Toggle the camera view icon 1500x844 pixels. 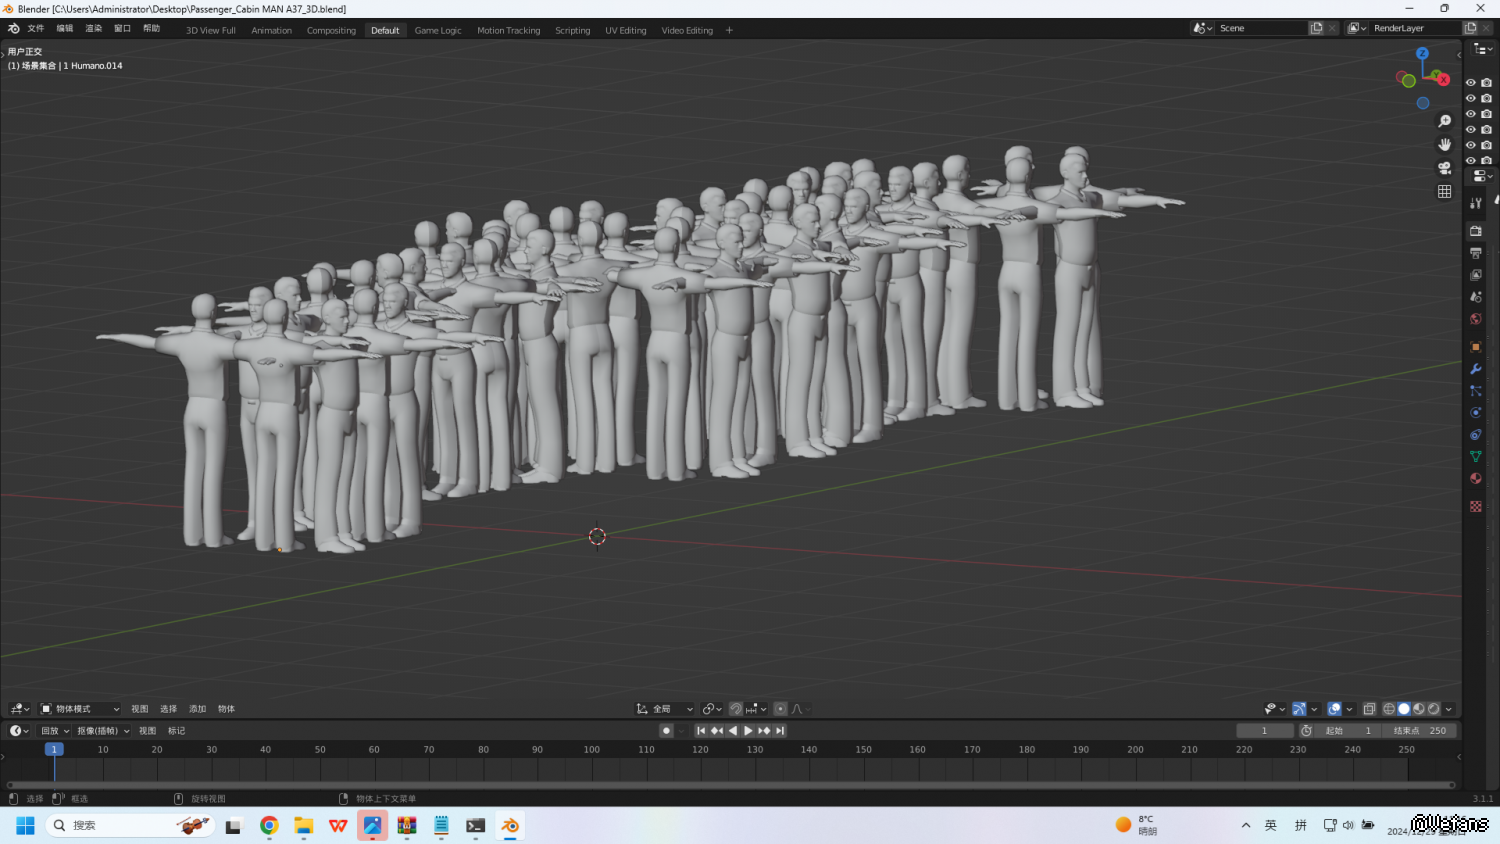[x=1444, y=168]
